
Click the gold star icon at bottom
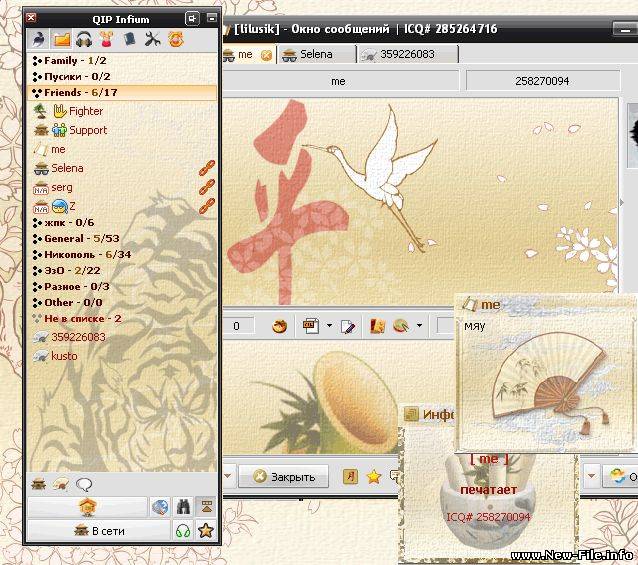(x=206, y=530)
